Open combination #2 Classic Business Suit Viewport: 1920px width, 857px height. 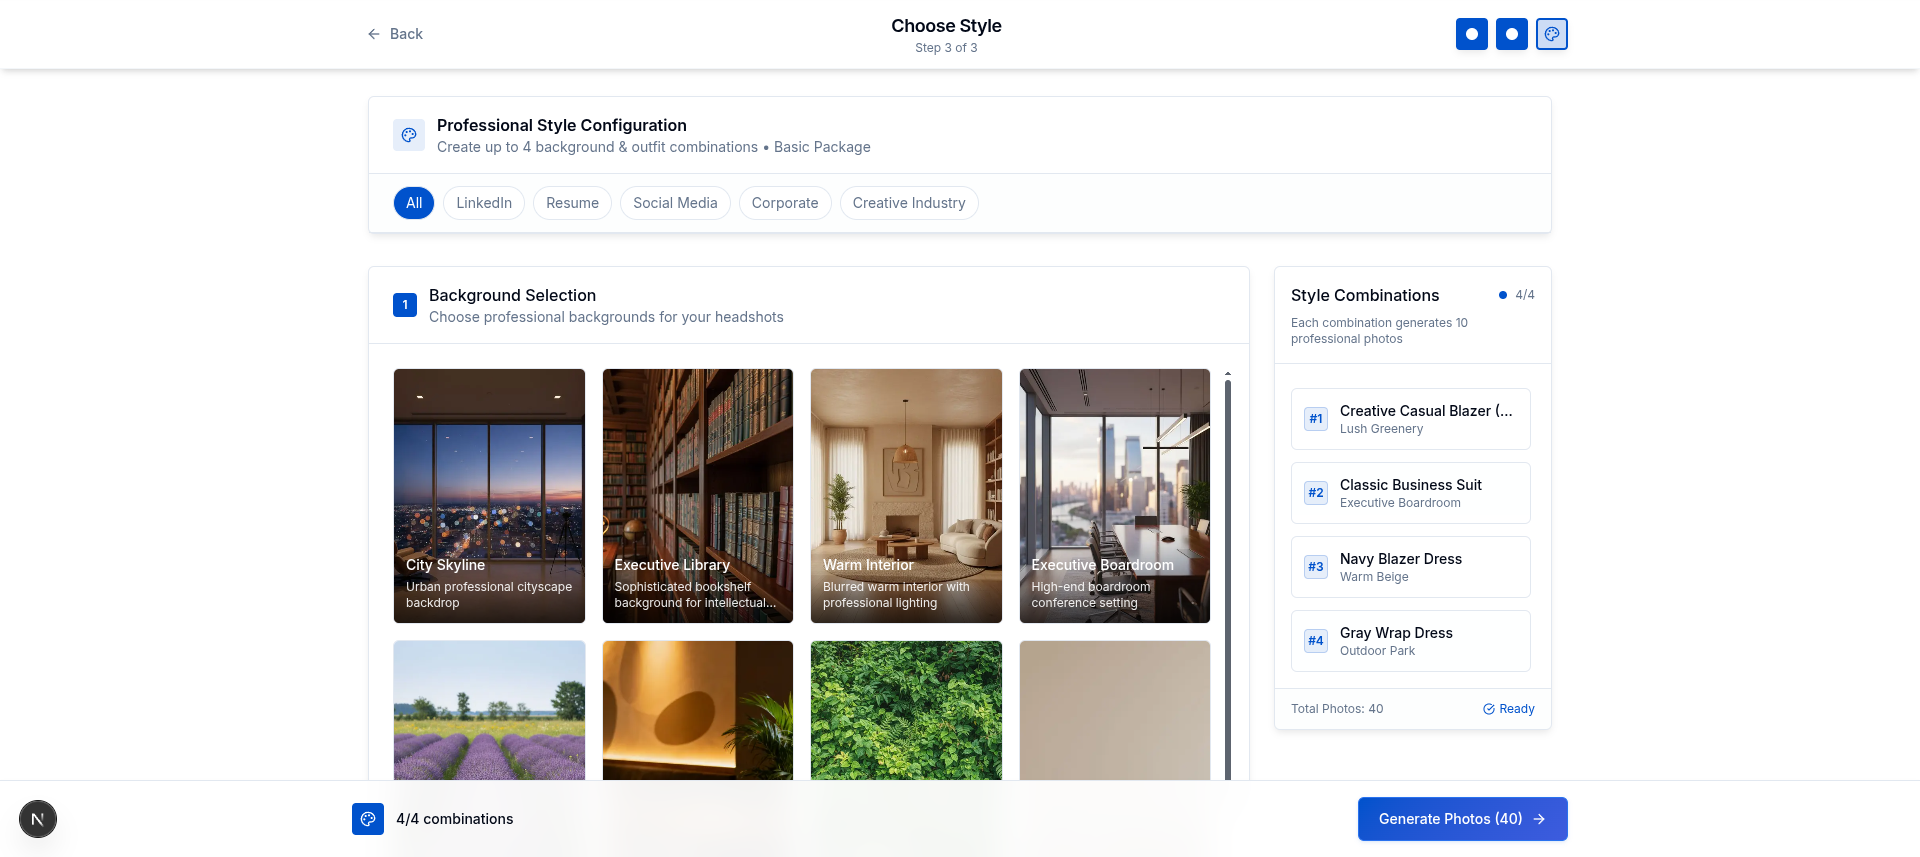click(x=1410, y=493)
